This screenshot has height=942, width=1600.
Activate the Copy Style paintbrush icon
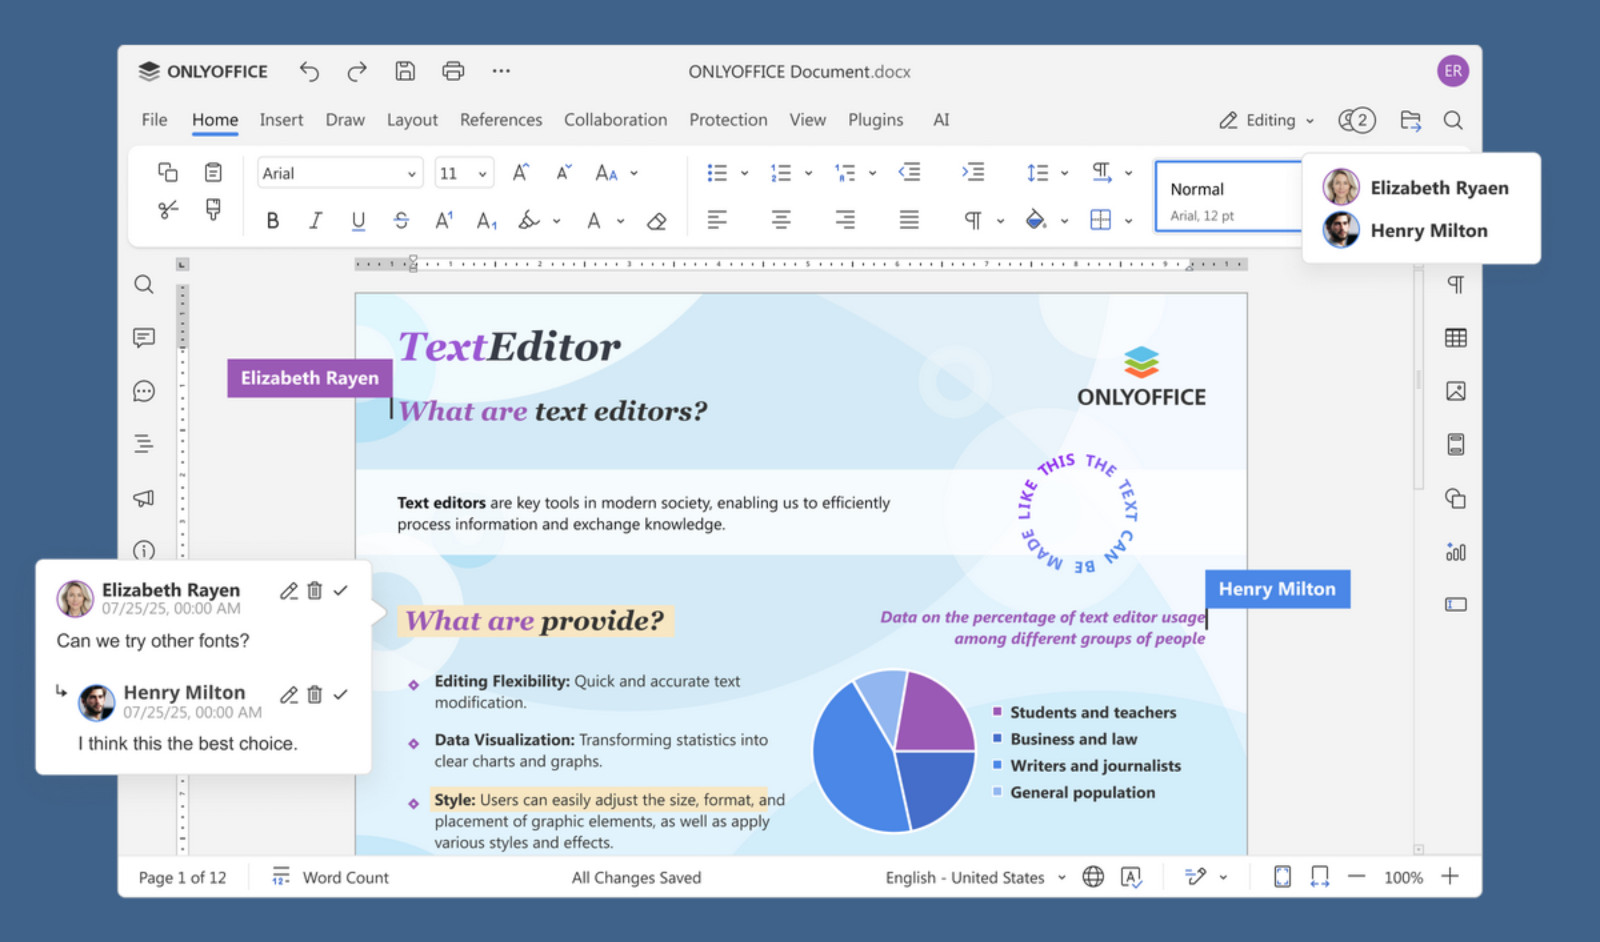click(213, 210)
